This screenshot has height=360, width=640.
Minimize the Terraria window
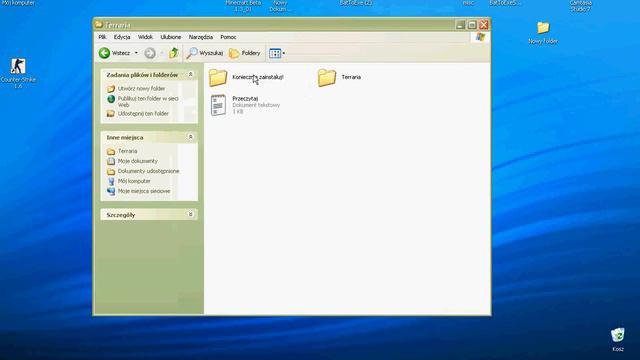pos(460,25)
